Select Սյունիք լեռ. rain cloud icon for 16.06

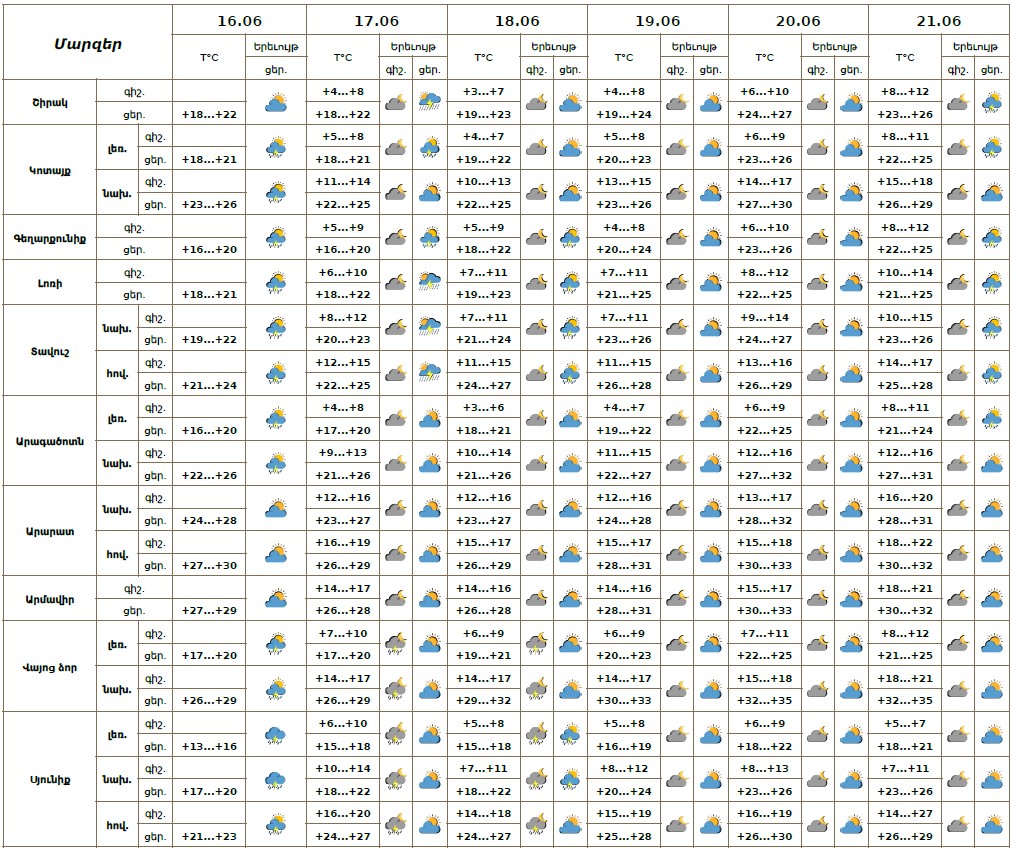point(276,734)
